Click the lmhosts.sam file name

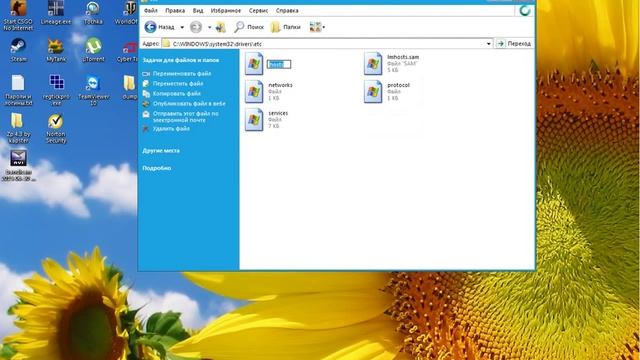[x=403, y=57]
